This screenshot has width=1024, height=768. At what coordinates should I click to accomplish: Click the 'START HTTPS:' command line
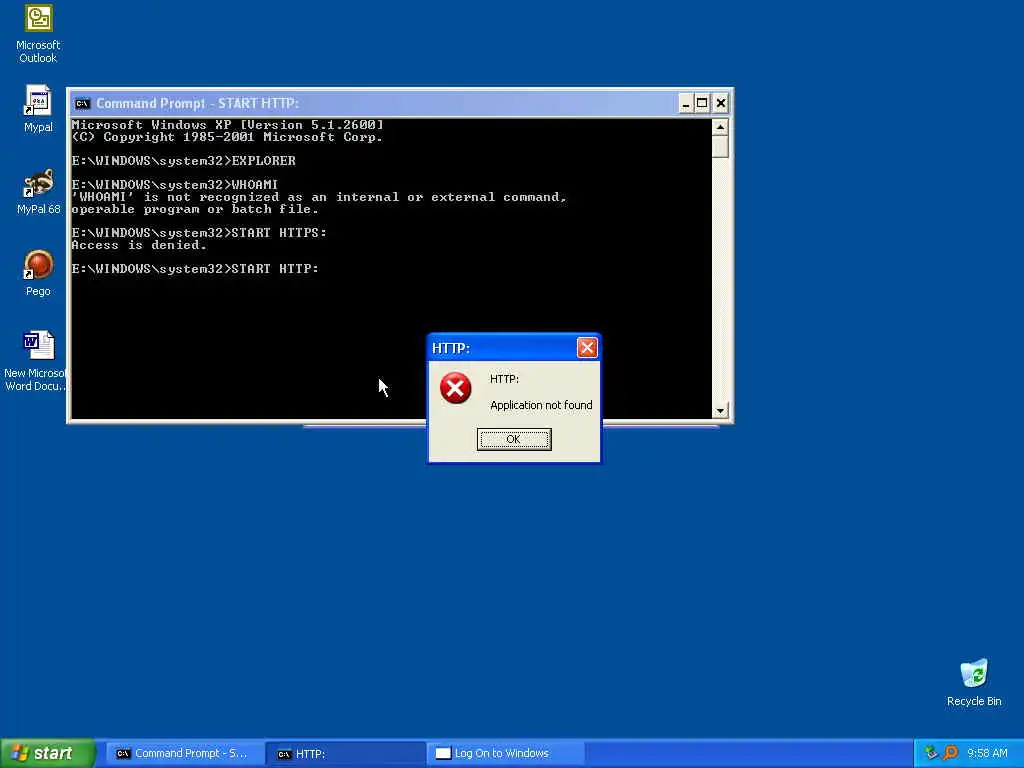199,232
